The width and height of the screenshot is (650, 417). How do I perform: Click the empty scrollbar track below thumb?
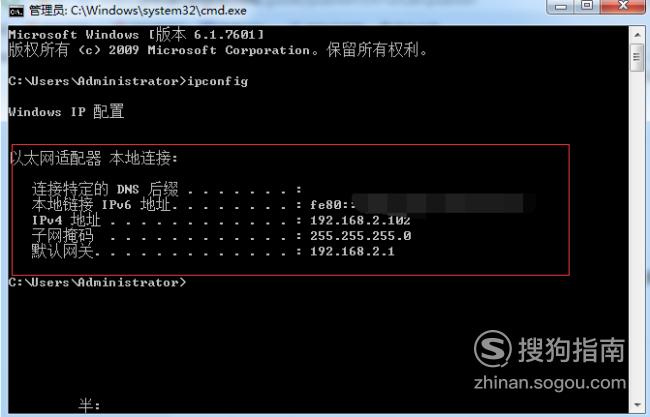coord(637,232)
